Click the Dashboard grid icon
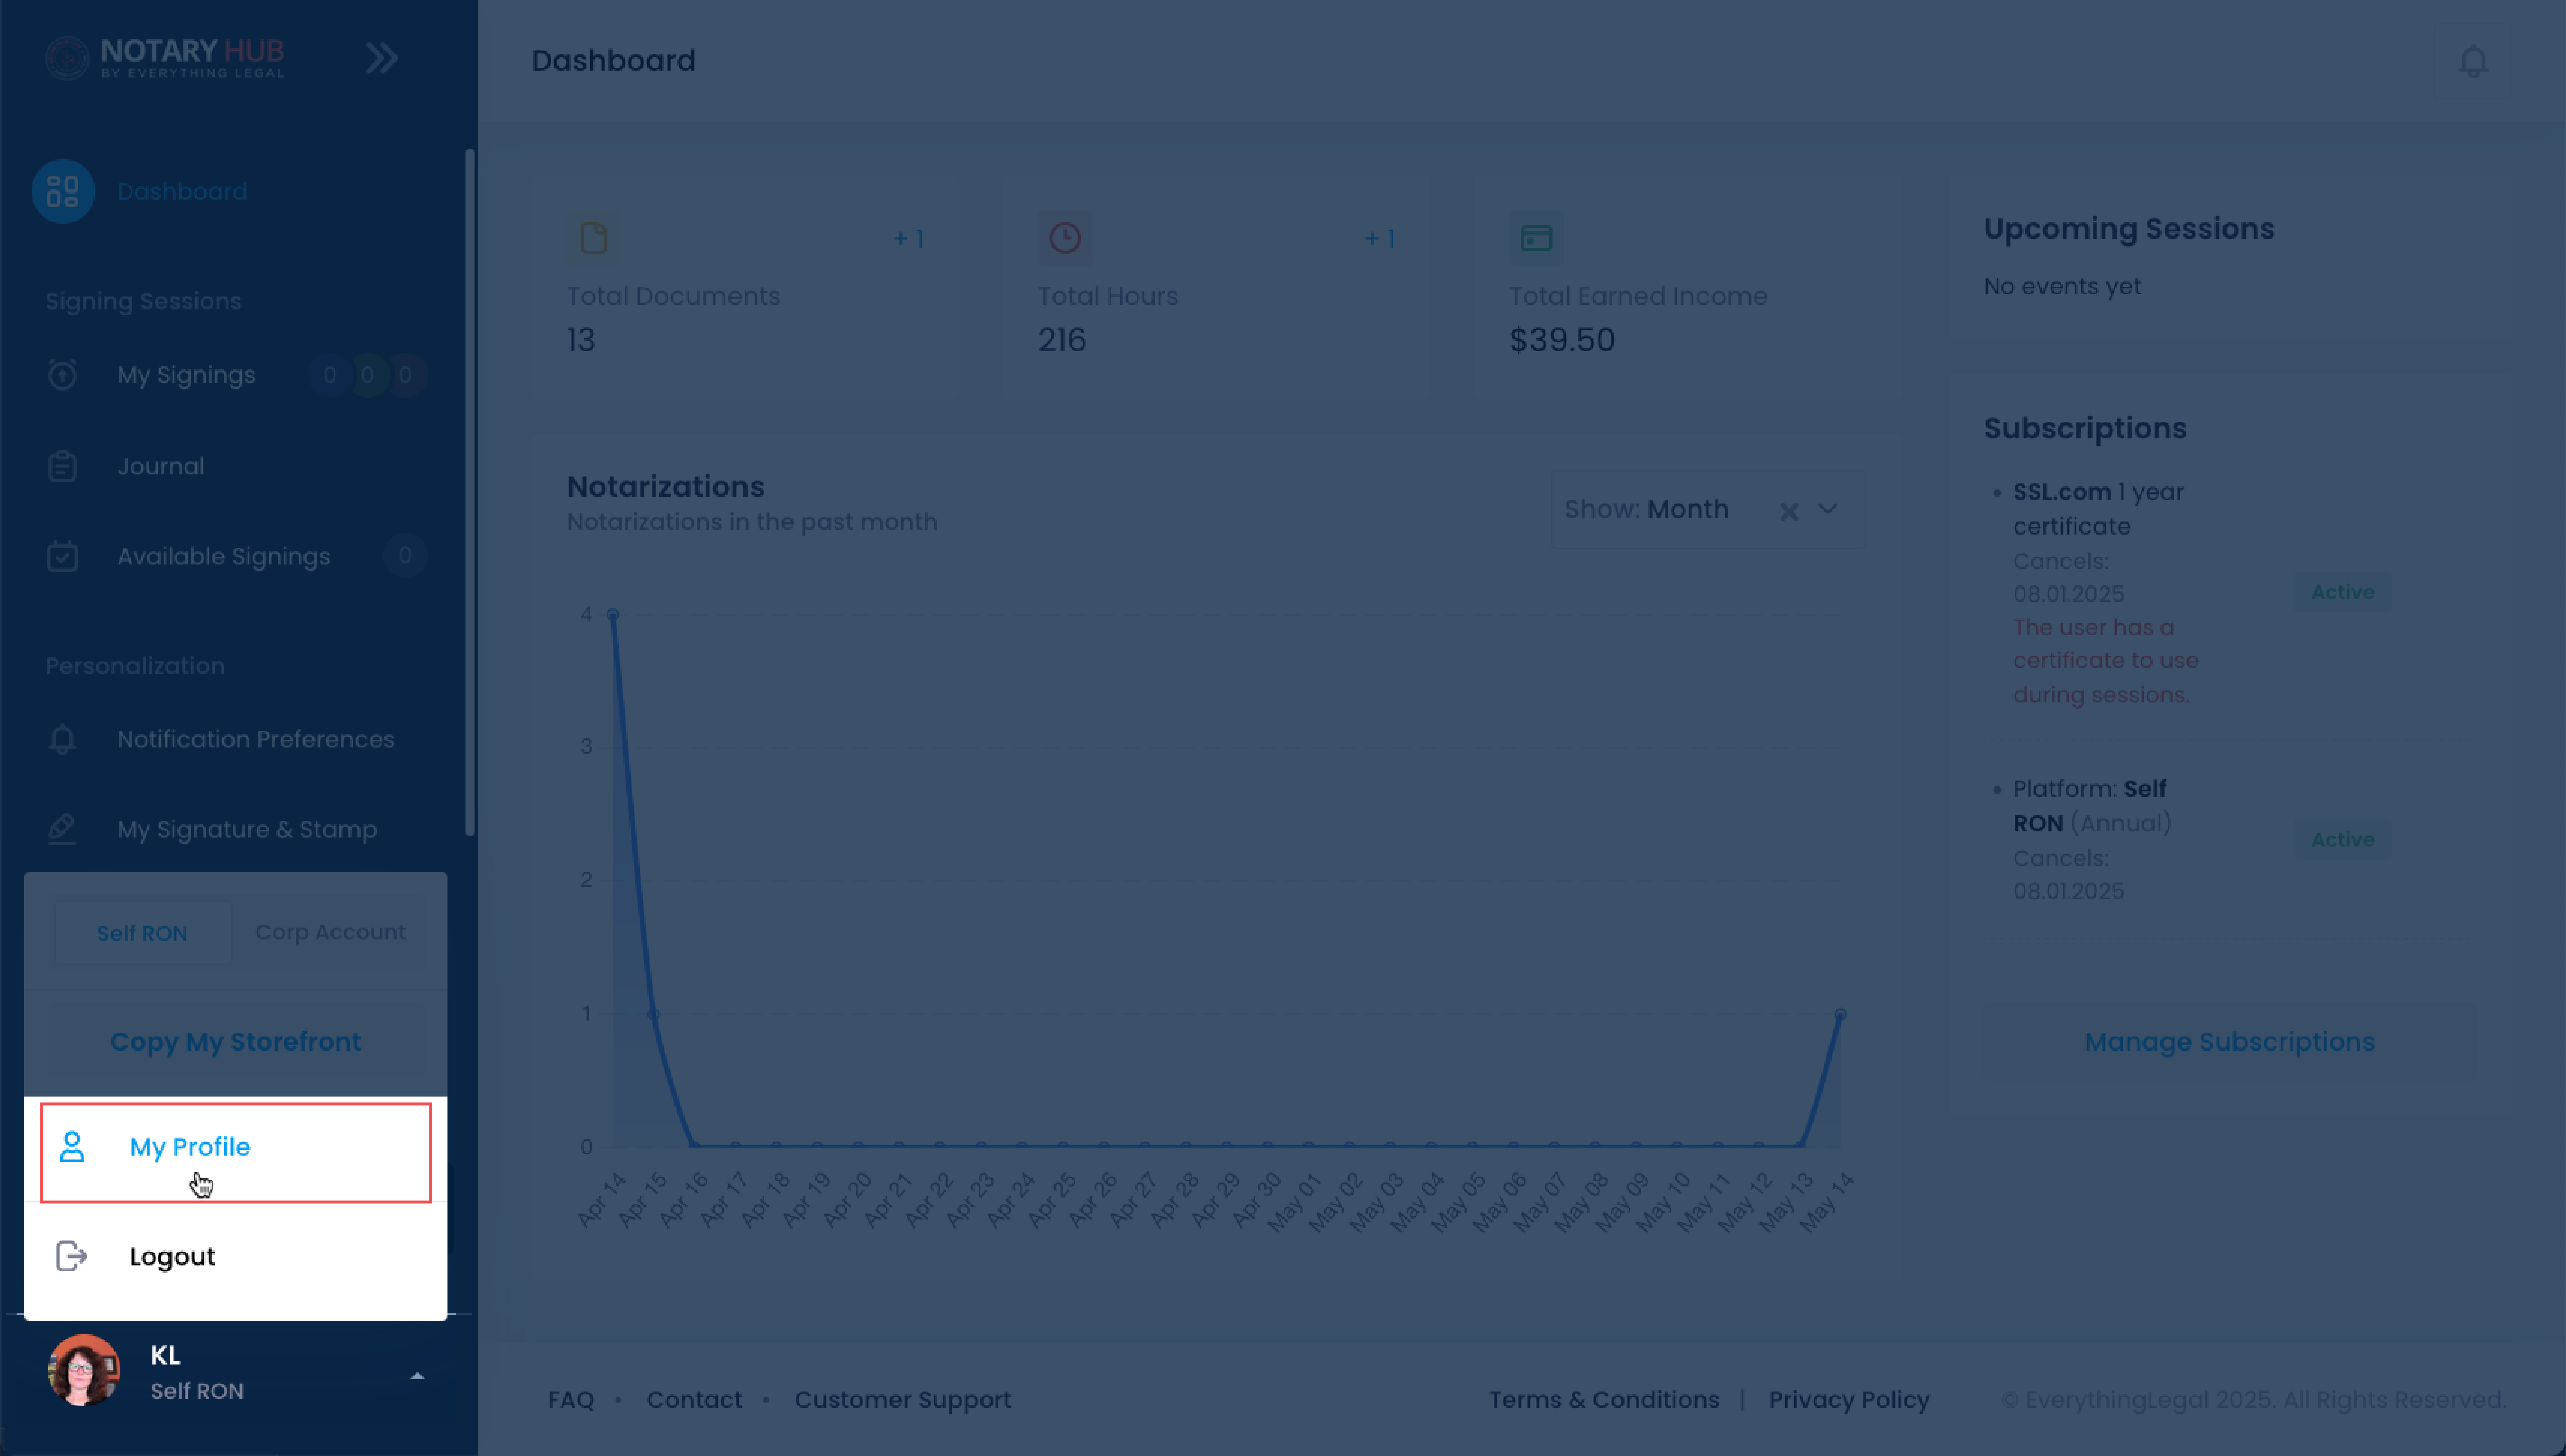The width and height of the screenshot is (2566, 1456). pos(63,191)
